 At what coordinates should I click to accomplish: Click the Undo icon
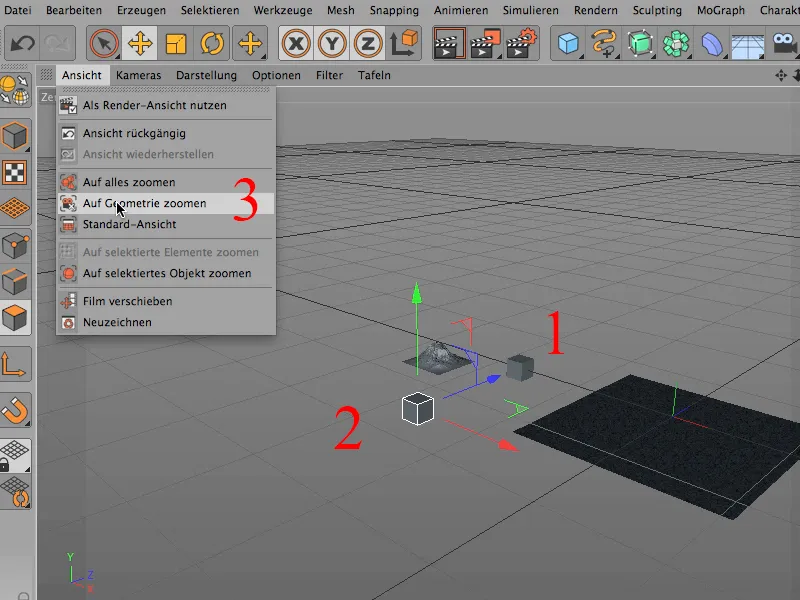[22, 40]
